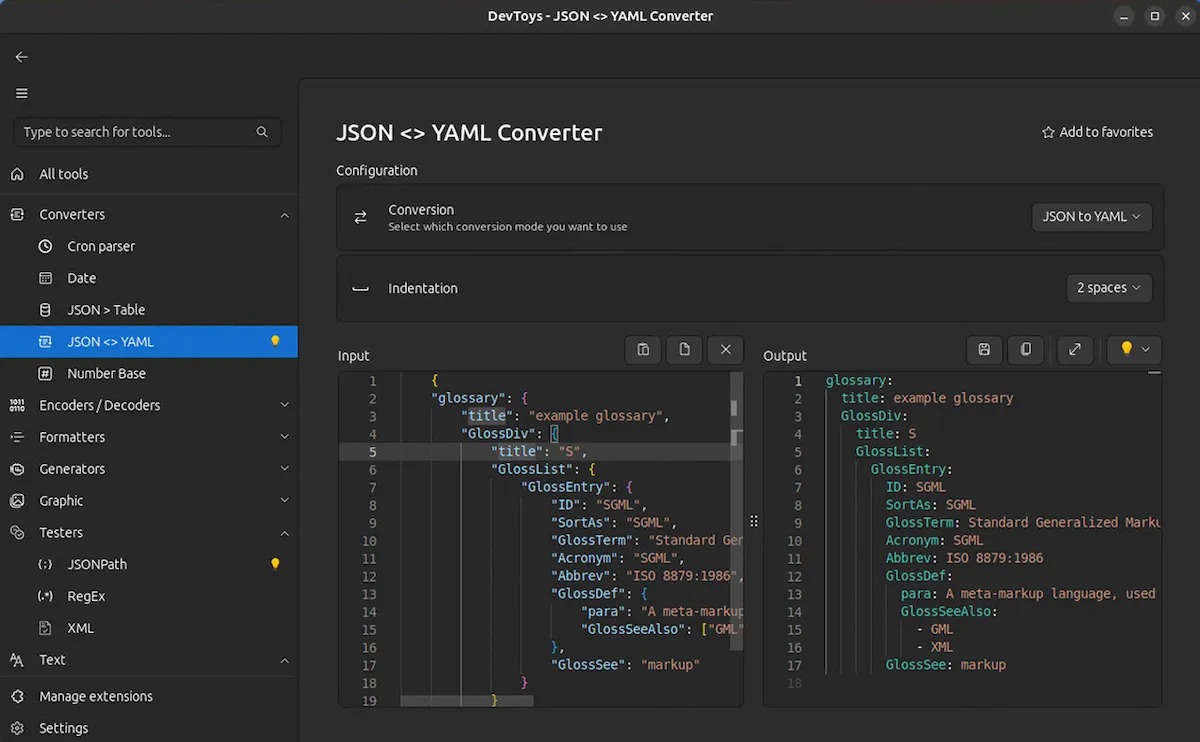
Task: Select the JSON <> YAML sidebar entry
Action: tap(149, 341)
